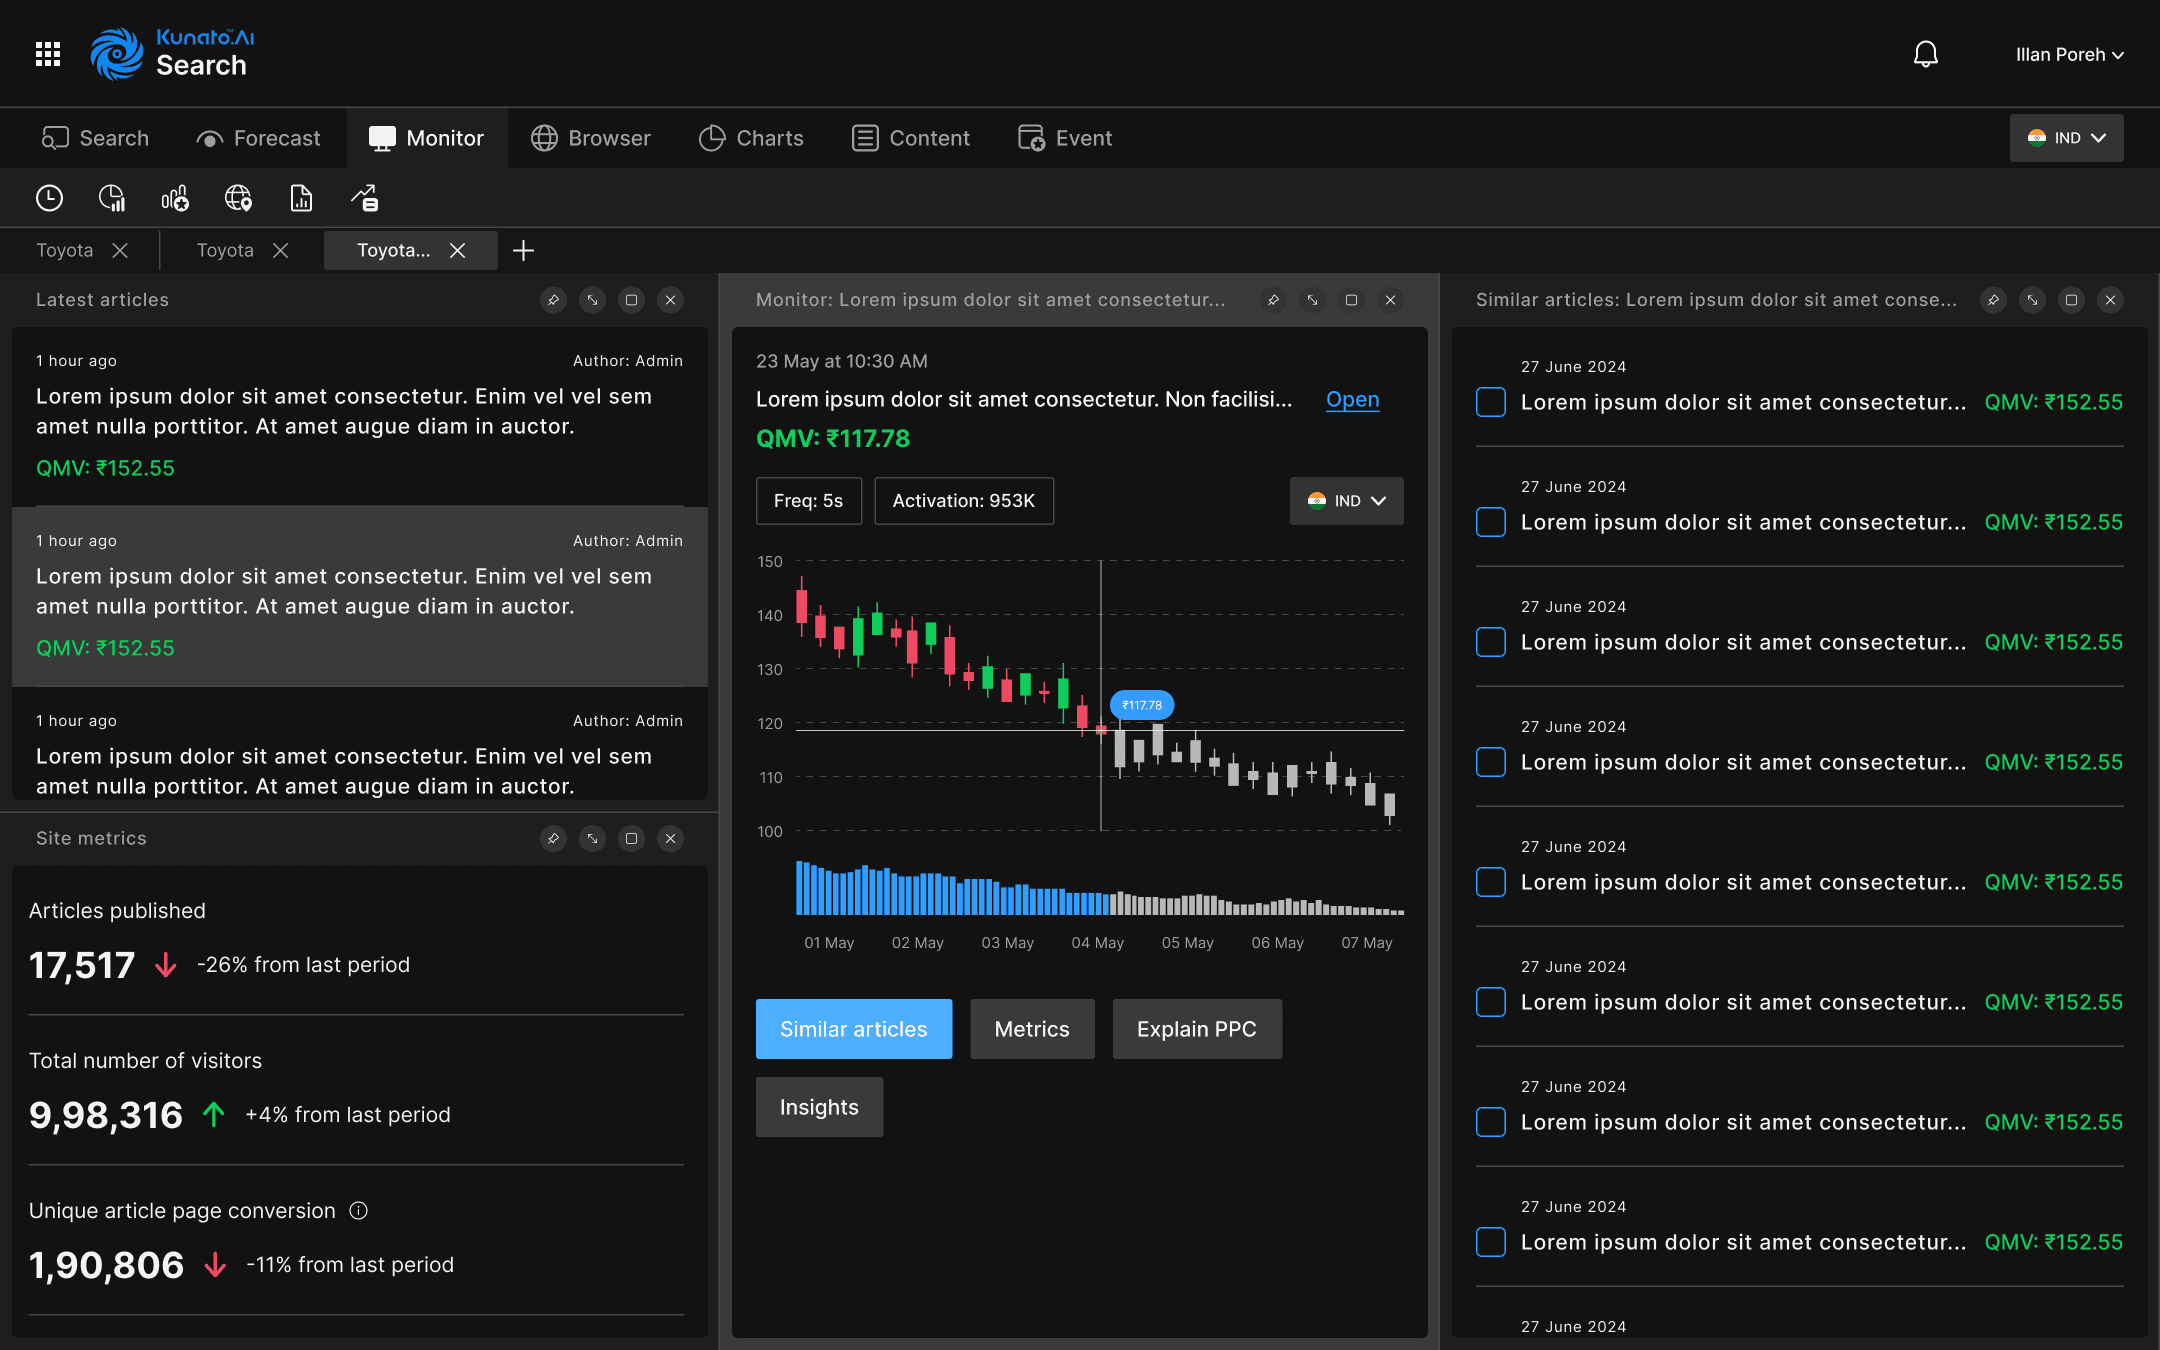Click the Explain PPC button

click(1197, 1029)
